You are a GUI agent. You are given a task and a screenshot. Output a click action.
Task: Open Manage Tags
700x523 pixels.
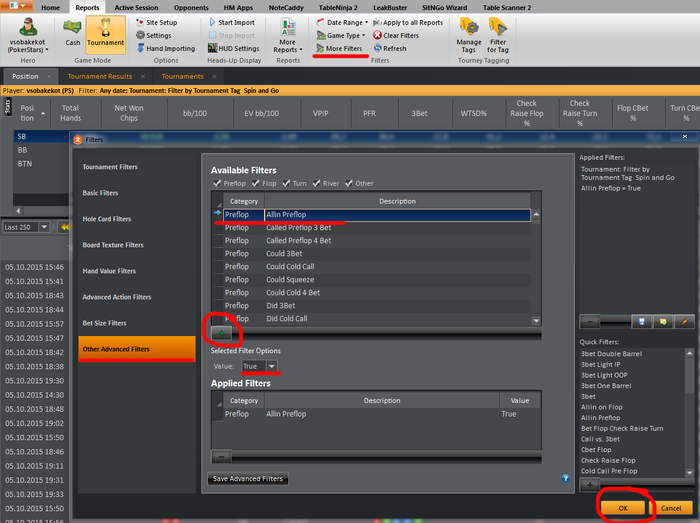pos(469,36)
